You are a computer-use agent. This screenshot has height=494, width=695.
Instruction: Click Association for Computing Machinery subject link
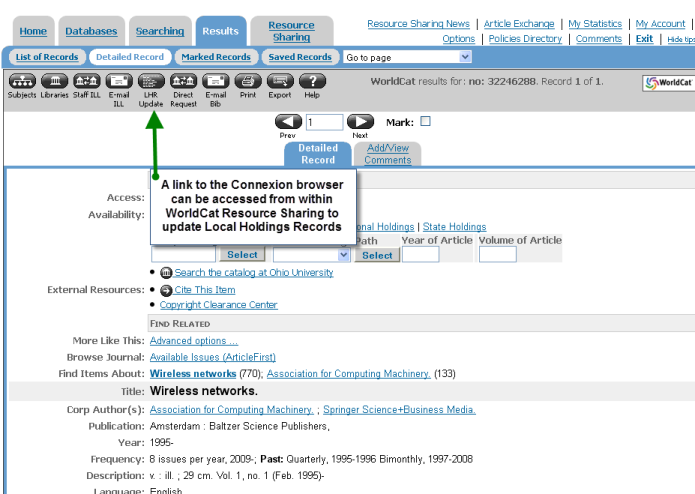pos(349,374)
